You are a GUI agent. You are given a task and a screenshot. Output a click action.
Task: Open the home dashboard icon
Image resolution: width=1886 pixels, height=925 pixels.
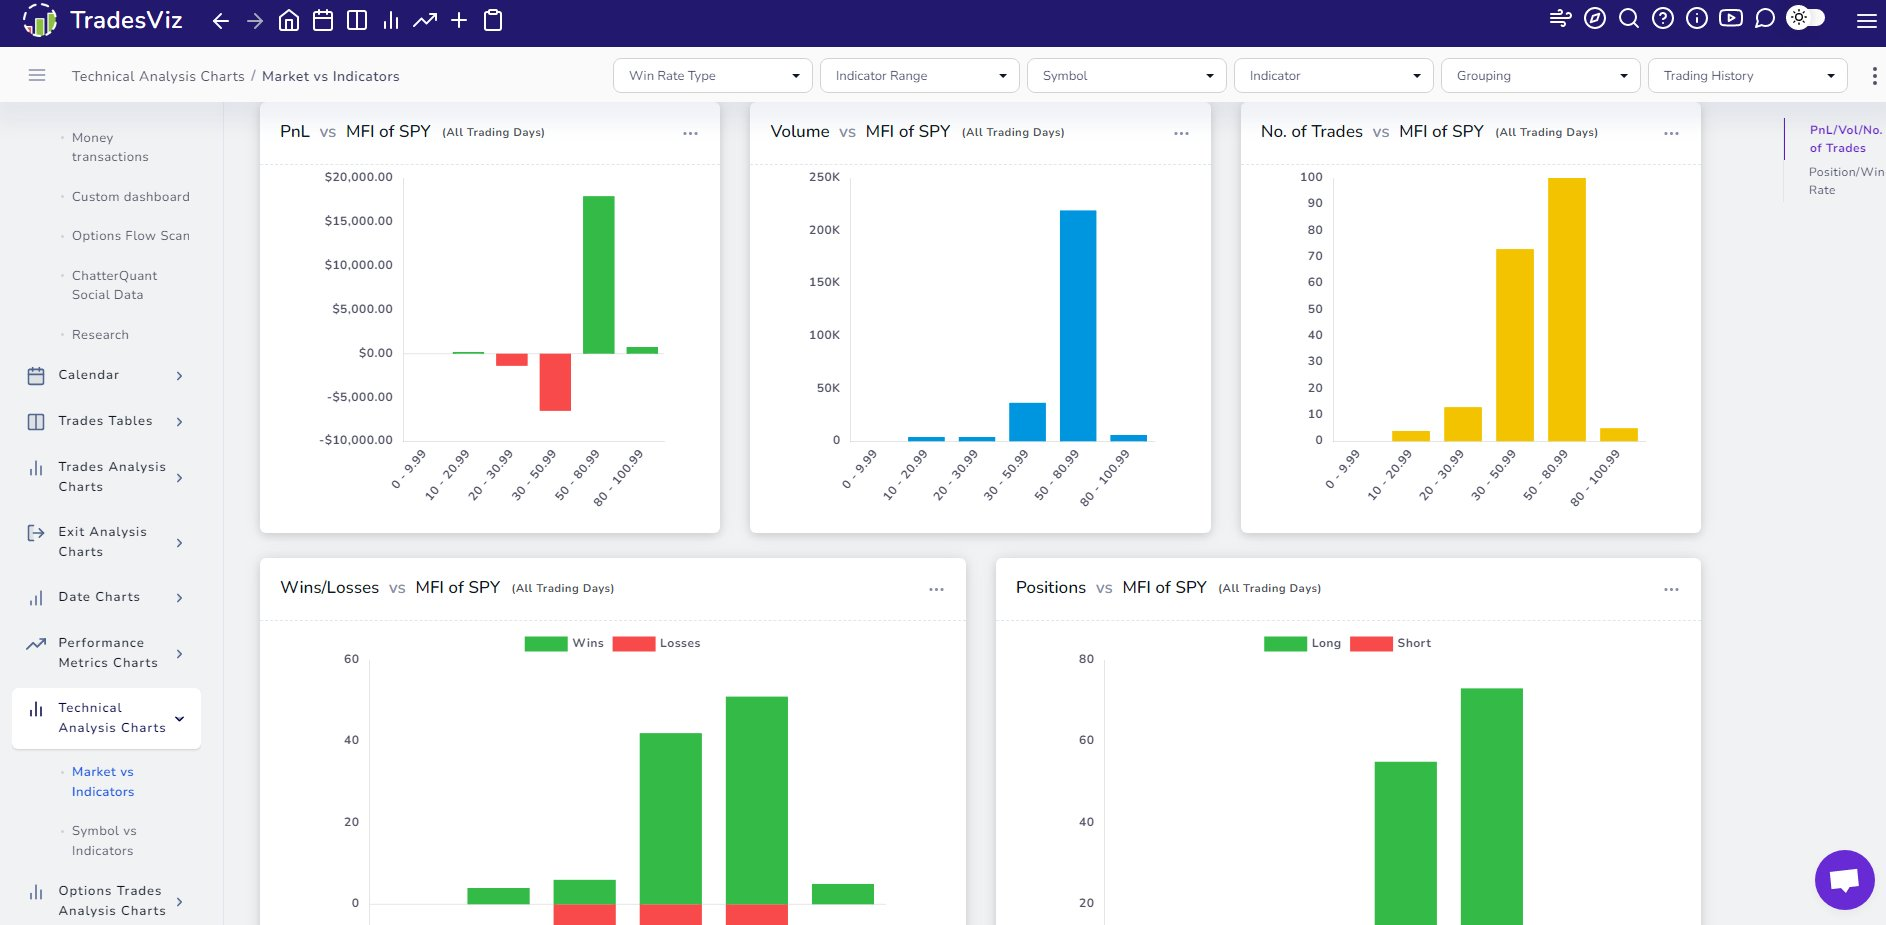(289, 21)
